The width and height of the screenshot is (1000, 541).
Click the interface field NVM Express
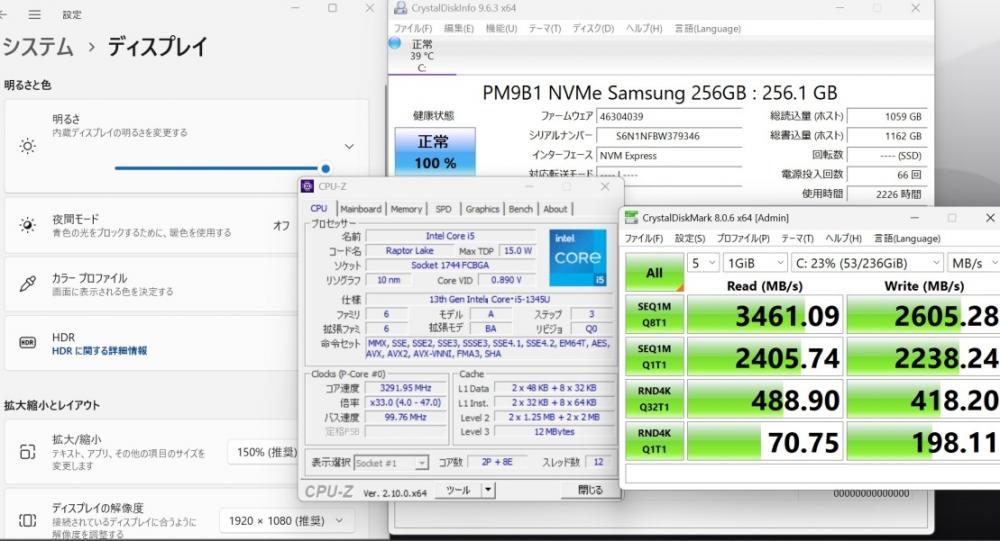coord(668,156)
